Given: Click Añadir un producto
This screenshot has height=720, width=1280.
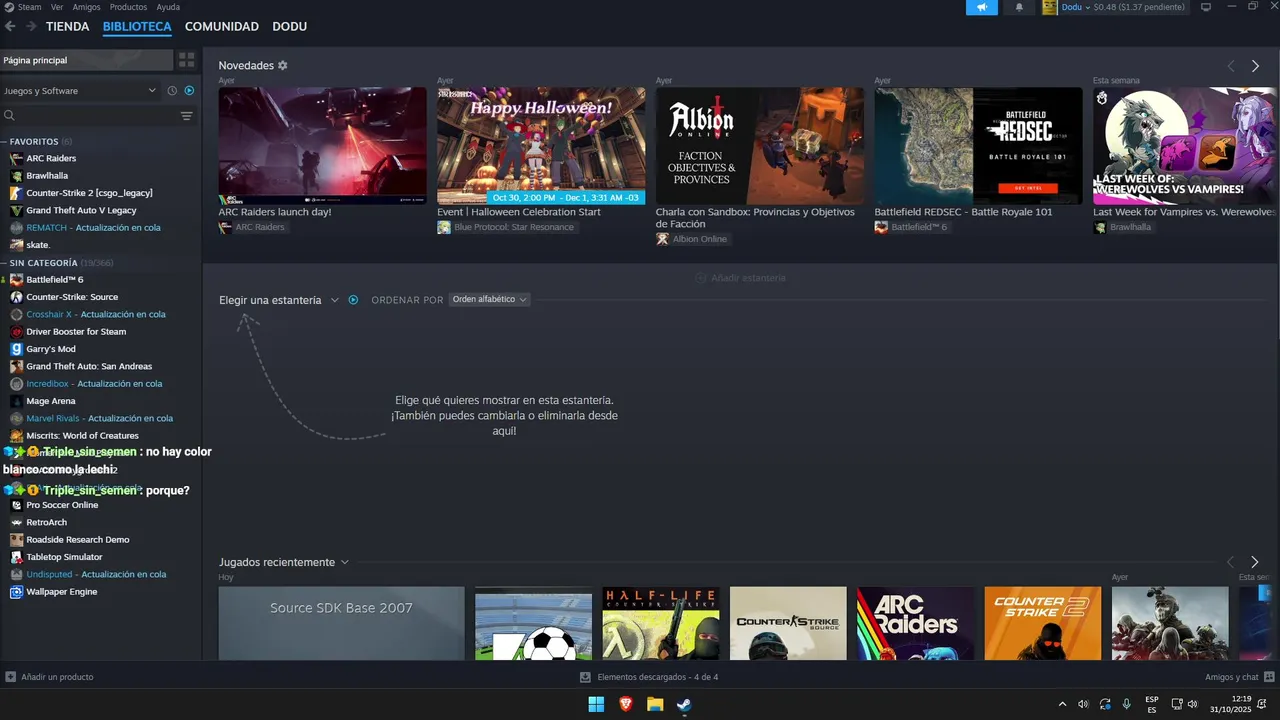Looking at the screenshot, I should tap(50, 677).
